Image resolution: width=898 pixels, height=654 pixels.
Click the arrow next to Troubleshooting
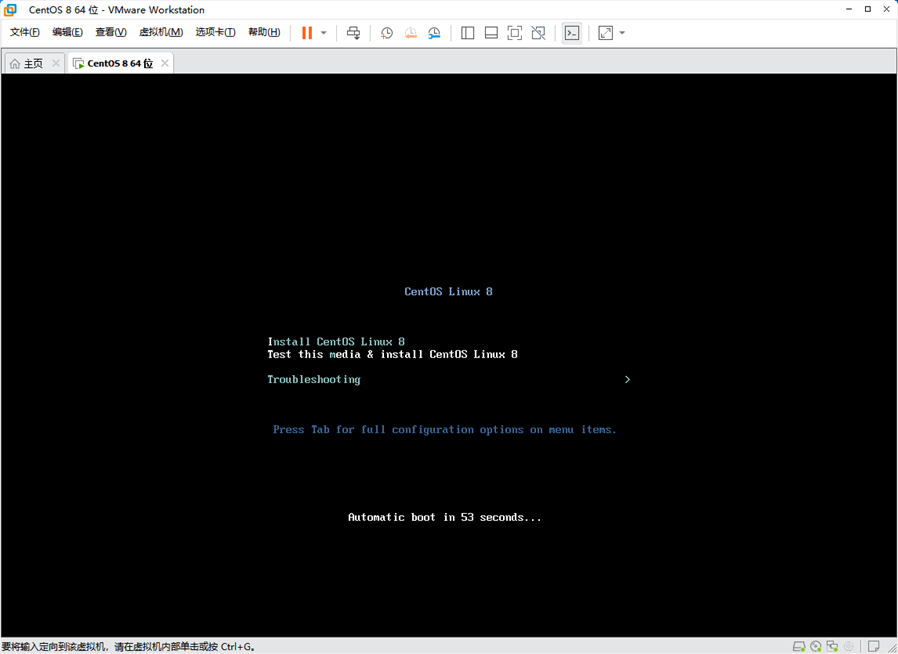tap(628, 380)
